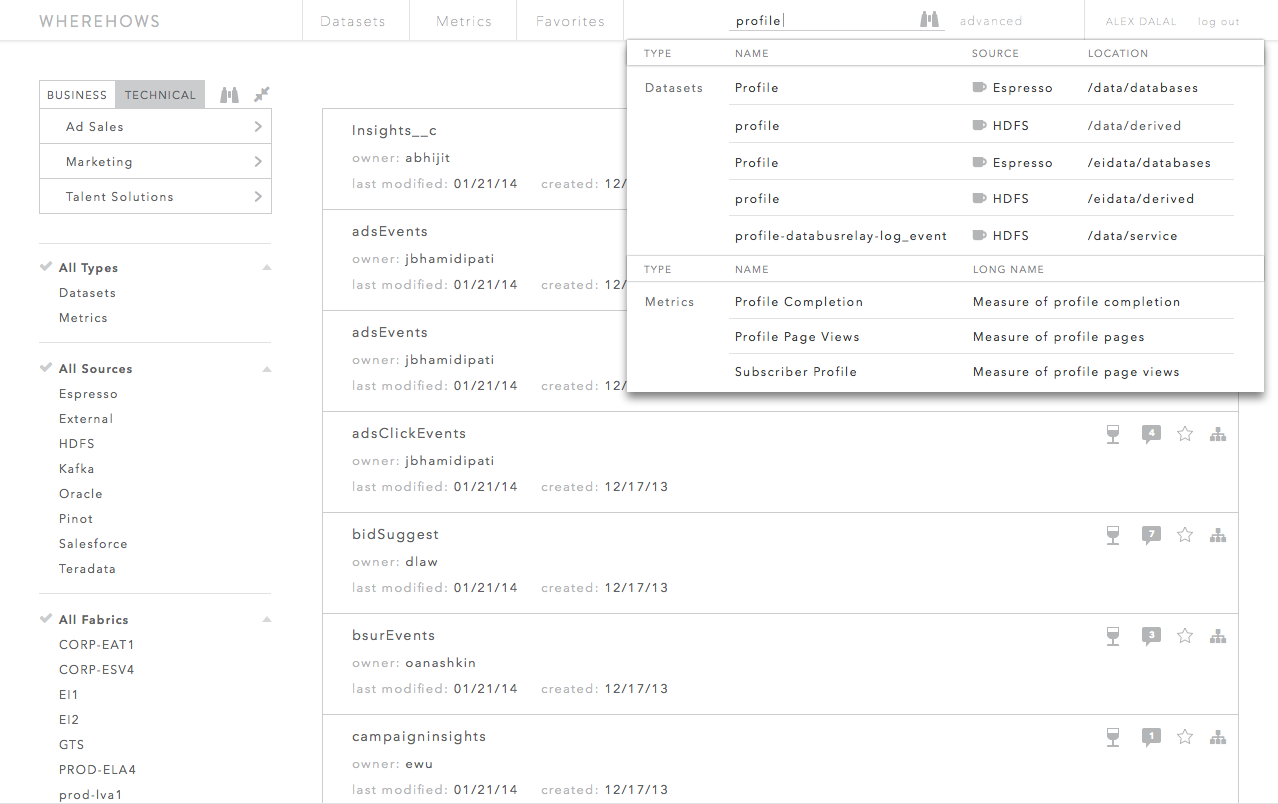The height and width of the screenshot is (804, 1278).
Task: Click the tag icon for the /data/databases Profile row
Action: pos(979,88)
